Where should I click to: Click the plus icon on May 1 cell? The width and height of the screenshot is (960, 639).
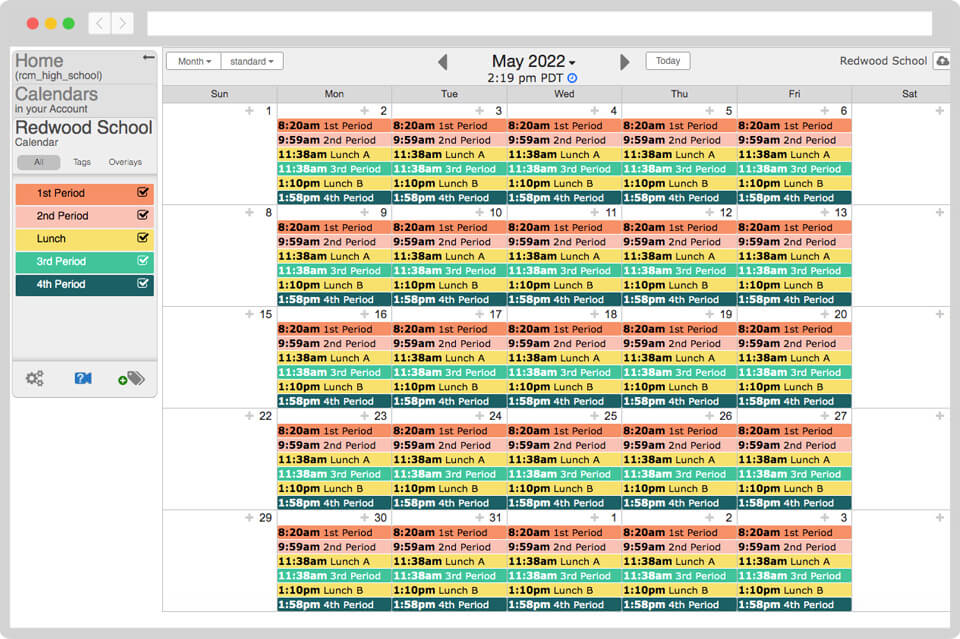click(x=250, y=110)
